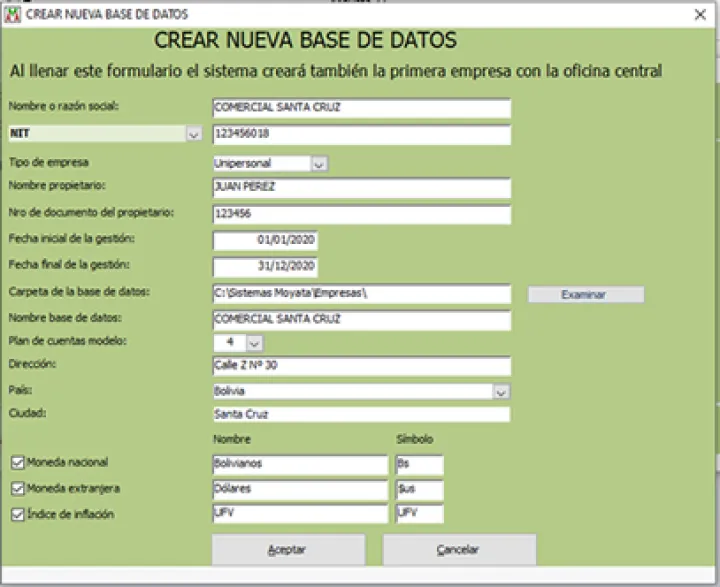Click the Índice de inflación label text

click(70, 514)
